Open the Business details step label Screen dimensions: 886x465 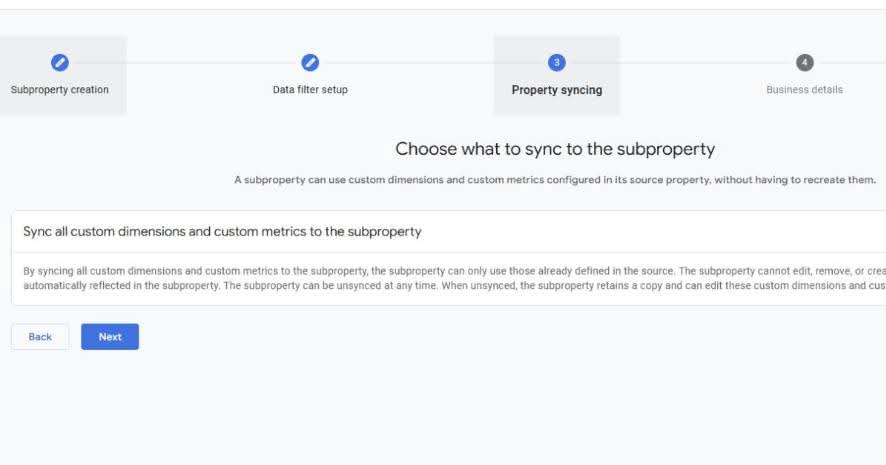[804, 90]
